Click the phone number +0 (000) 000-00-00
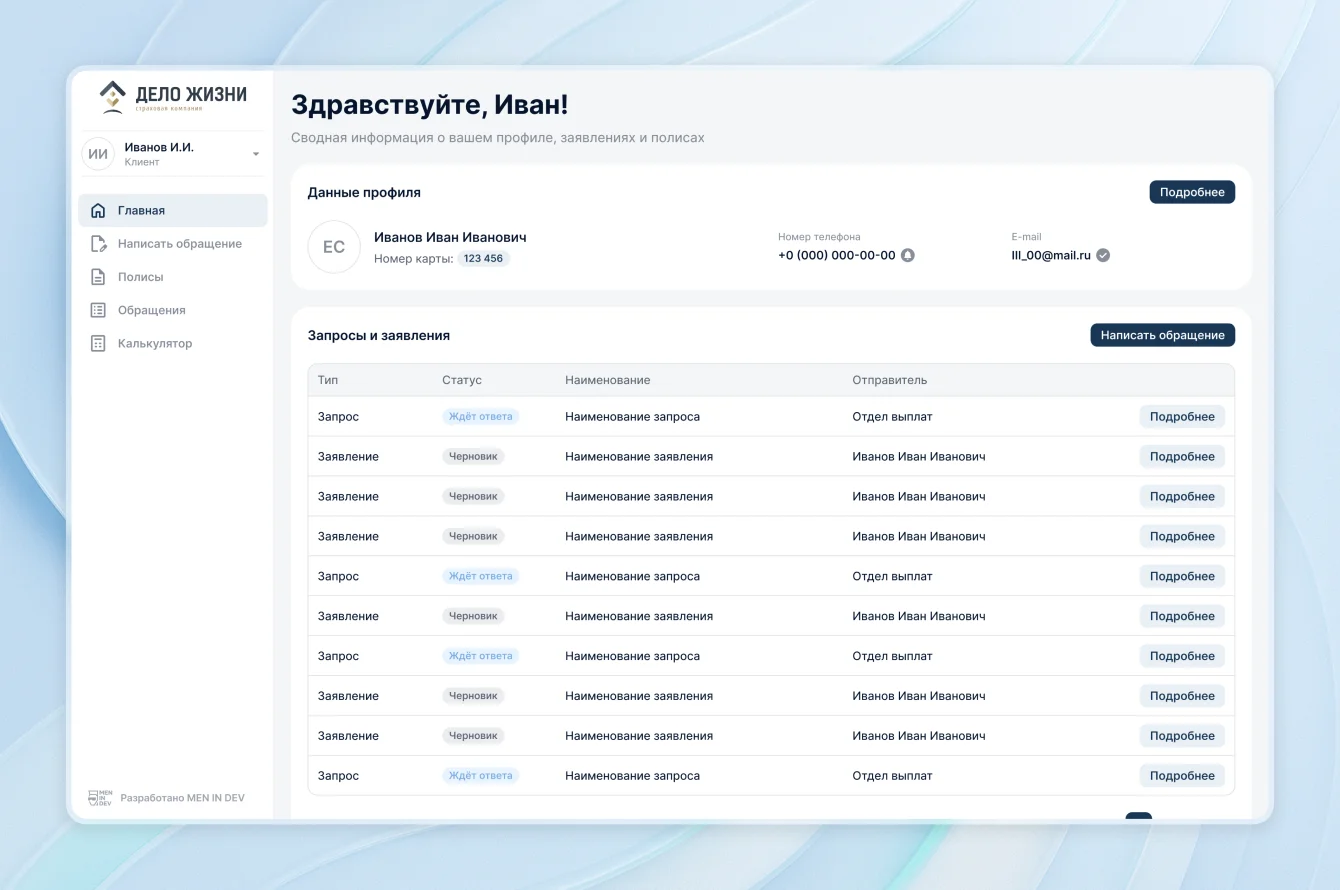Screen dimensions: 1340x890 837,255
